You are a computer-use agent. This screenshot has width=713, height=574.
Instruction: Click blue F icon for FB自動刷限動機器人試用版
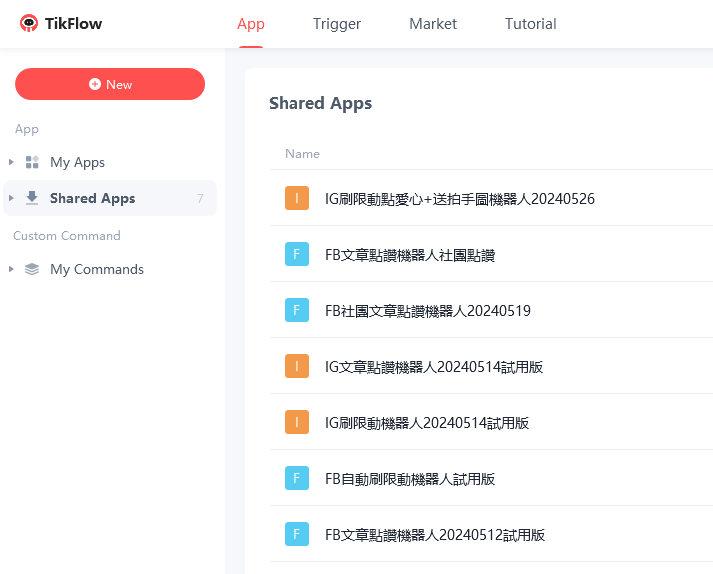297,478
